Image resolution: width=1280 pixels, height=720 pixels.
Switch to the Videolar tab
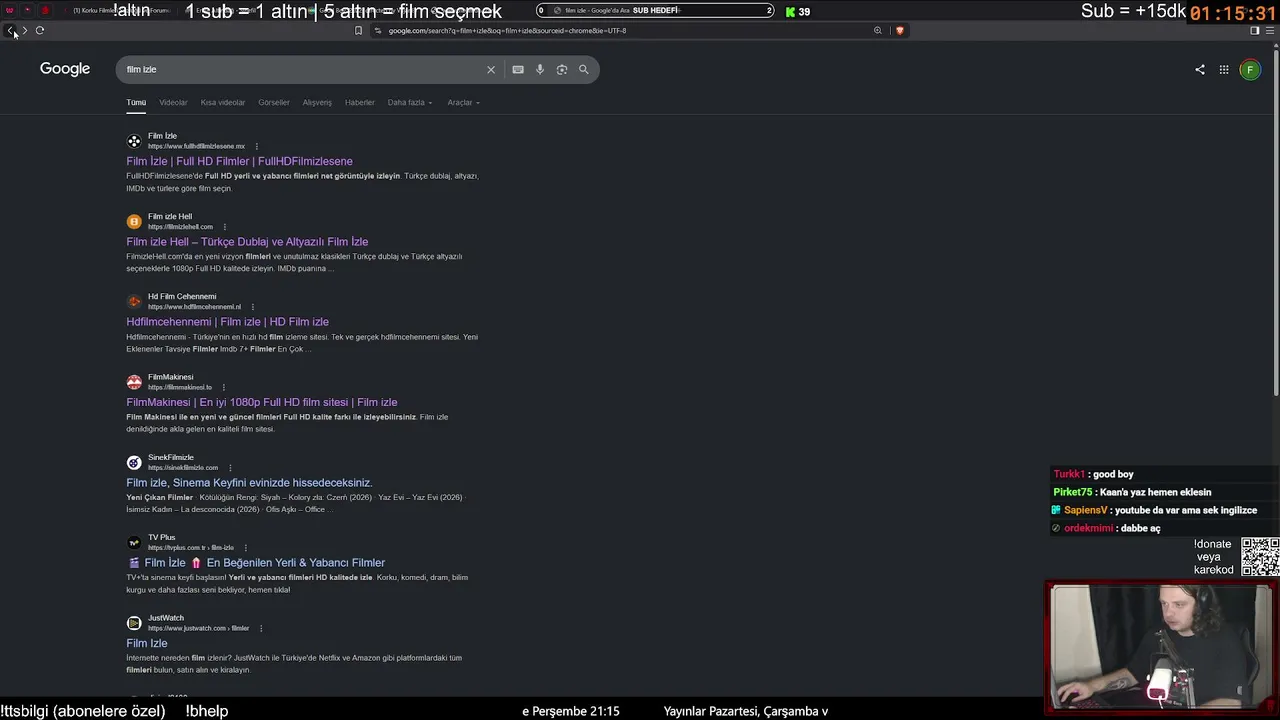click(x=173, y=102)
